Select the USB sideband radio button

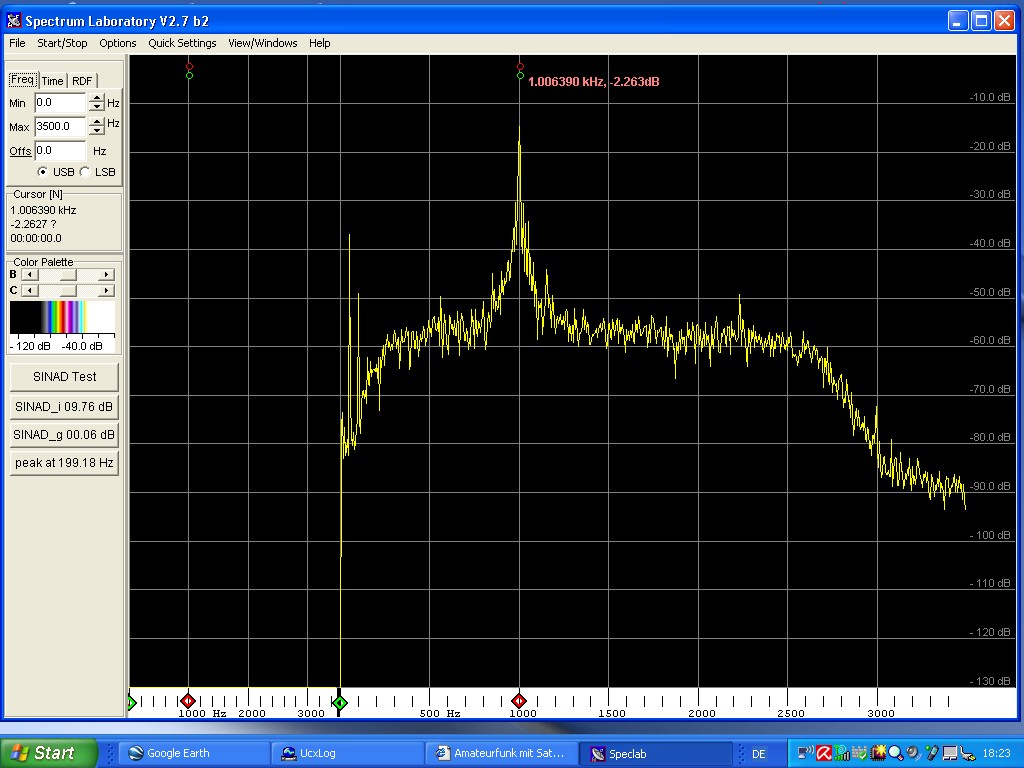point(42,172)
